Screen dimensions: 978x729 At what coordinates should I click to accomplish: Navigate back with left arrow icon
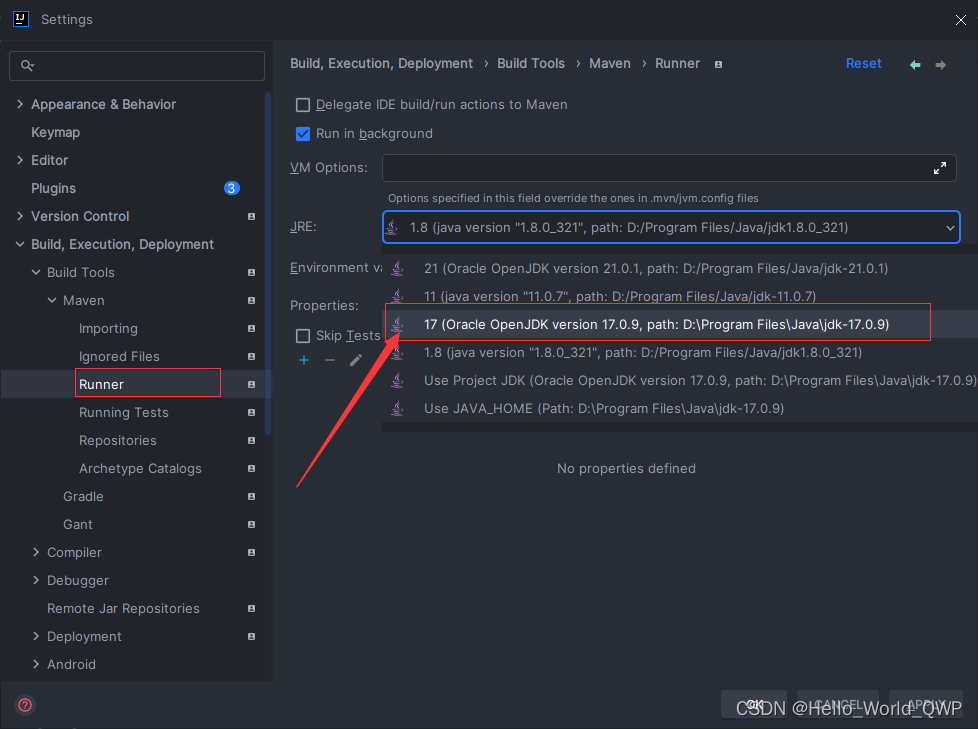click(914, 63)
